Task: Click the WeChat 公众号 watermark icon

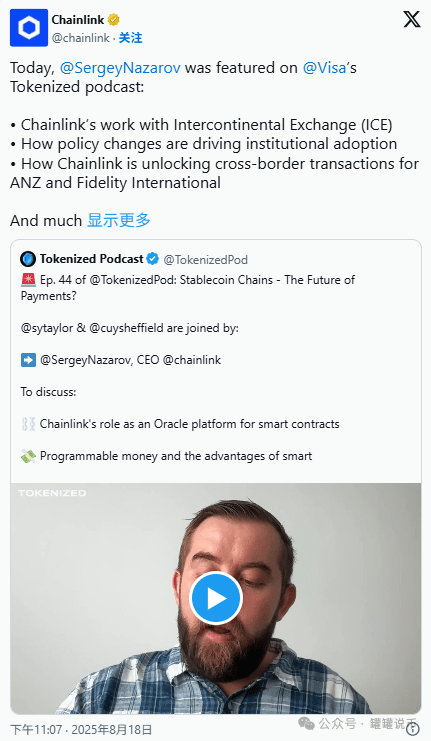Action: coord(306,723)
